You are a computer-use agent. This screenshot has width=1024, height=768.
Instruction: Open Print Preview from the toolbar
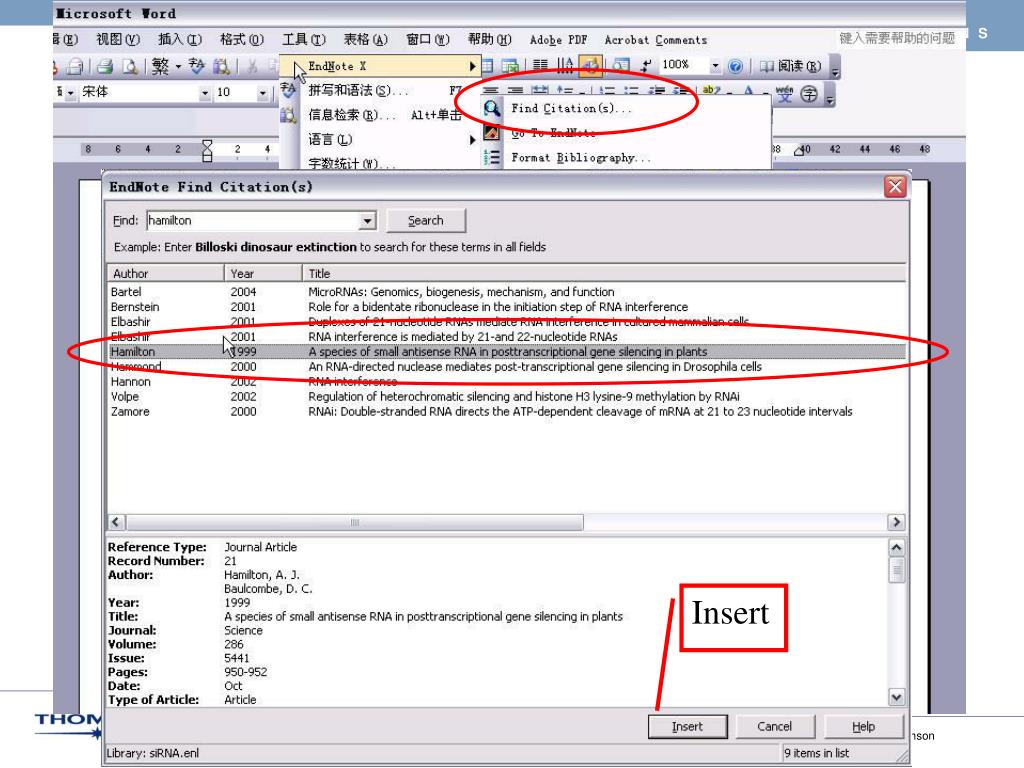click(130, 66)
